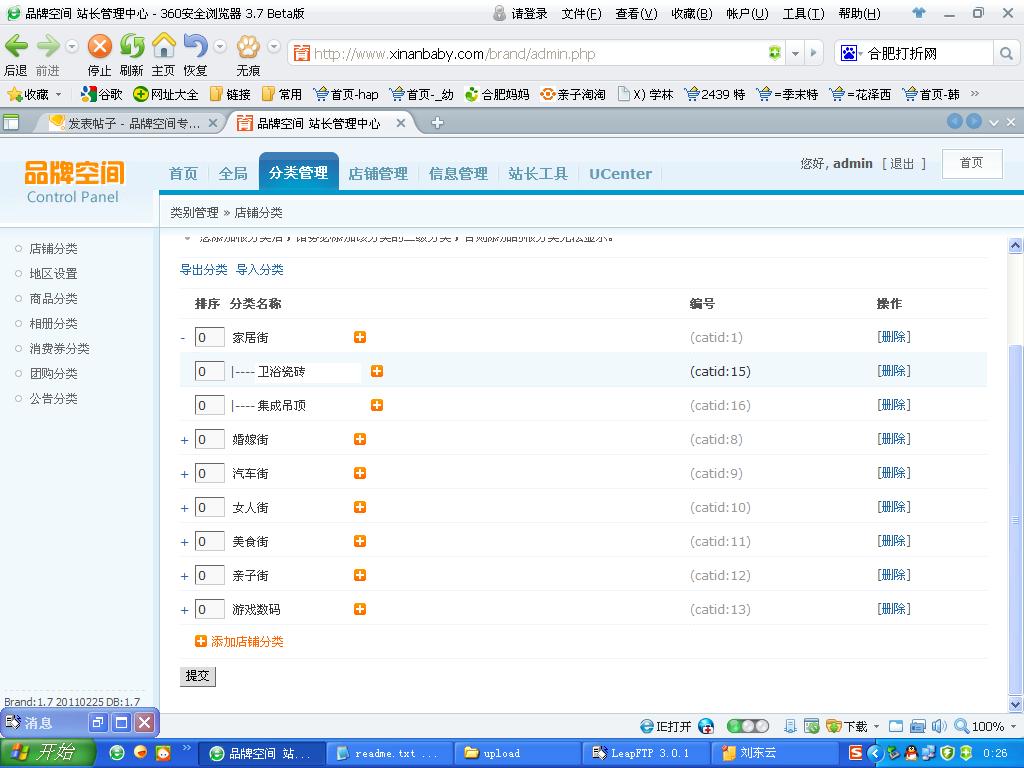The width and height of the screenshot is (1024, 768).
Task: Click the 下载 download status bar button
Action: pyautogui.click(x=847, y=726)
